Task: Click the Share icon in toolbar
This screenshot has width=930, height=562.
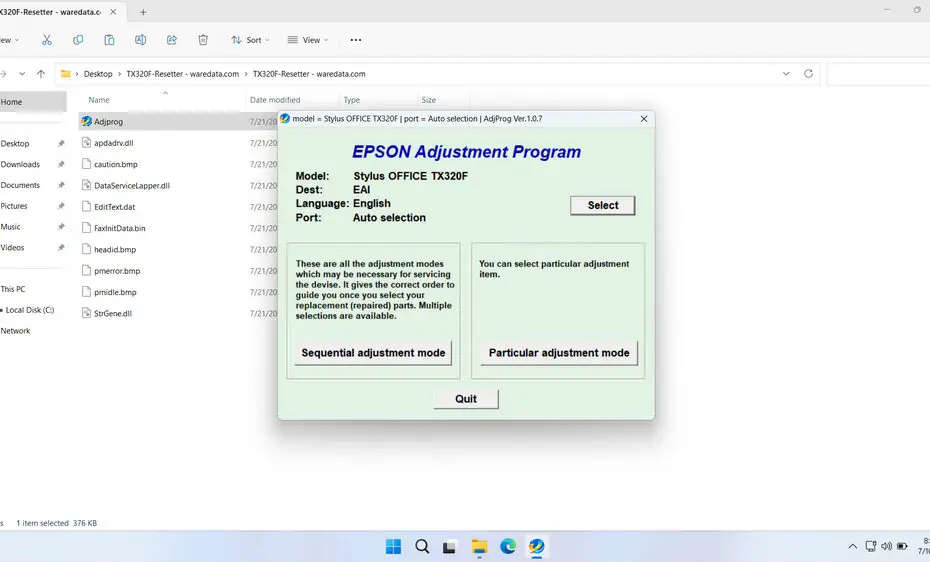Action: (x=171, y=40)
